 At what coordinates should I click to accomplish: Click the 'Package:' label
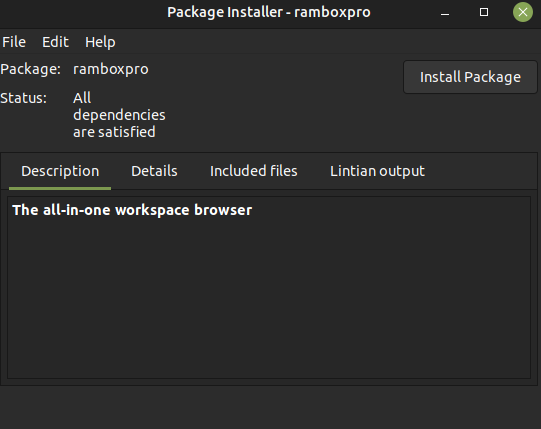click(x=30, y=69)
